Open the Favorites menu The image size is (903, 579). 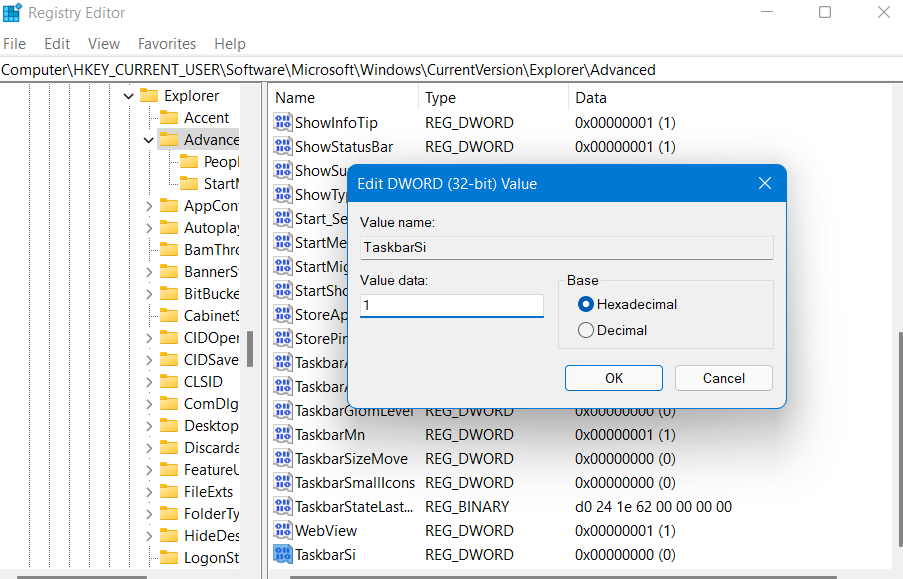pos(166,43)
